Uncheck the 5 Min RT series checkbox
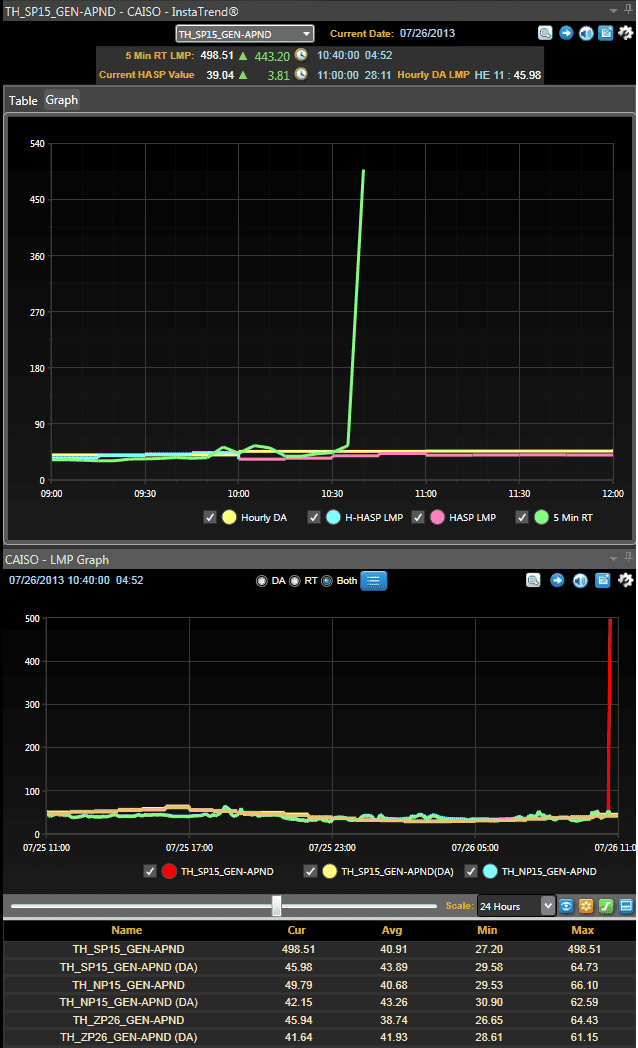638x1048 pixels. pyautogui.click(x=522, y=517)
